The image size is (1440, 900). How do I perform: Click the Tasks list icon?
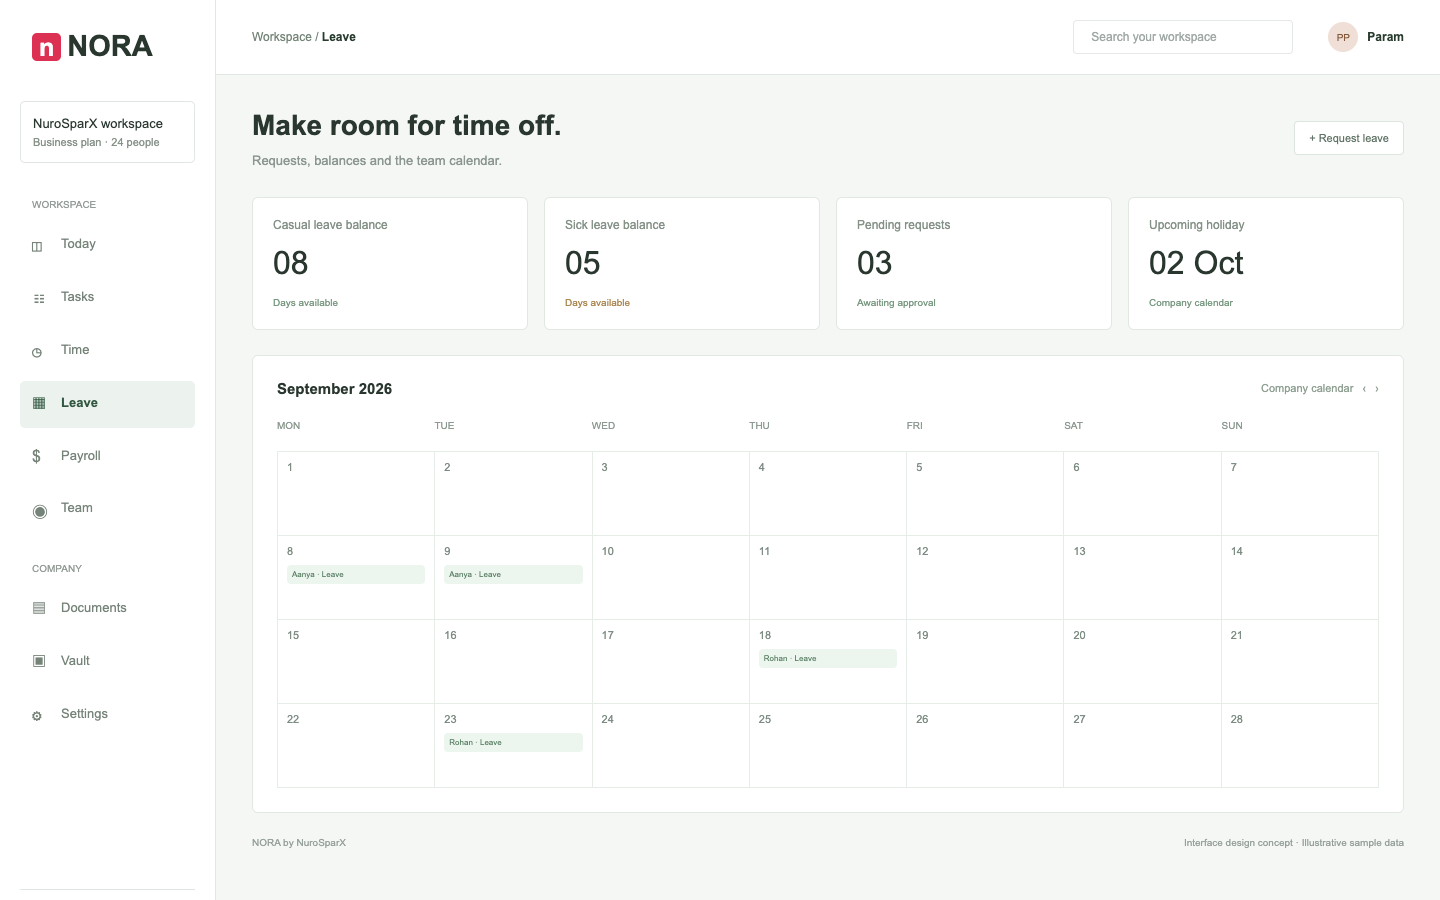[x=39, y=298]
